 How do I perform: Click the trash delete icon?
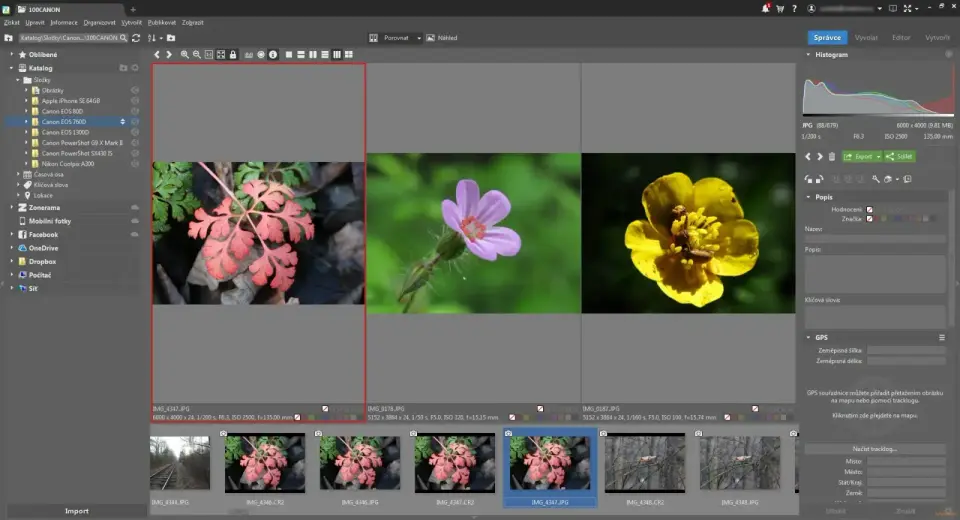(832, 156)
